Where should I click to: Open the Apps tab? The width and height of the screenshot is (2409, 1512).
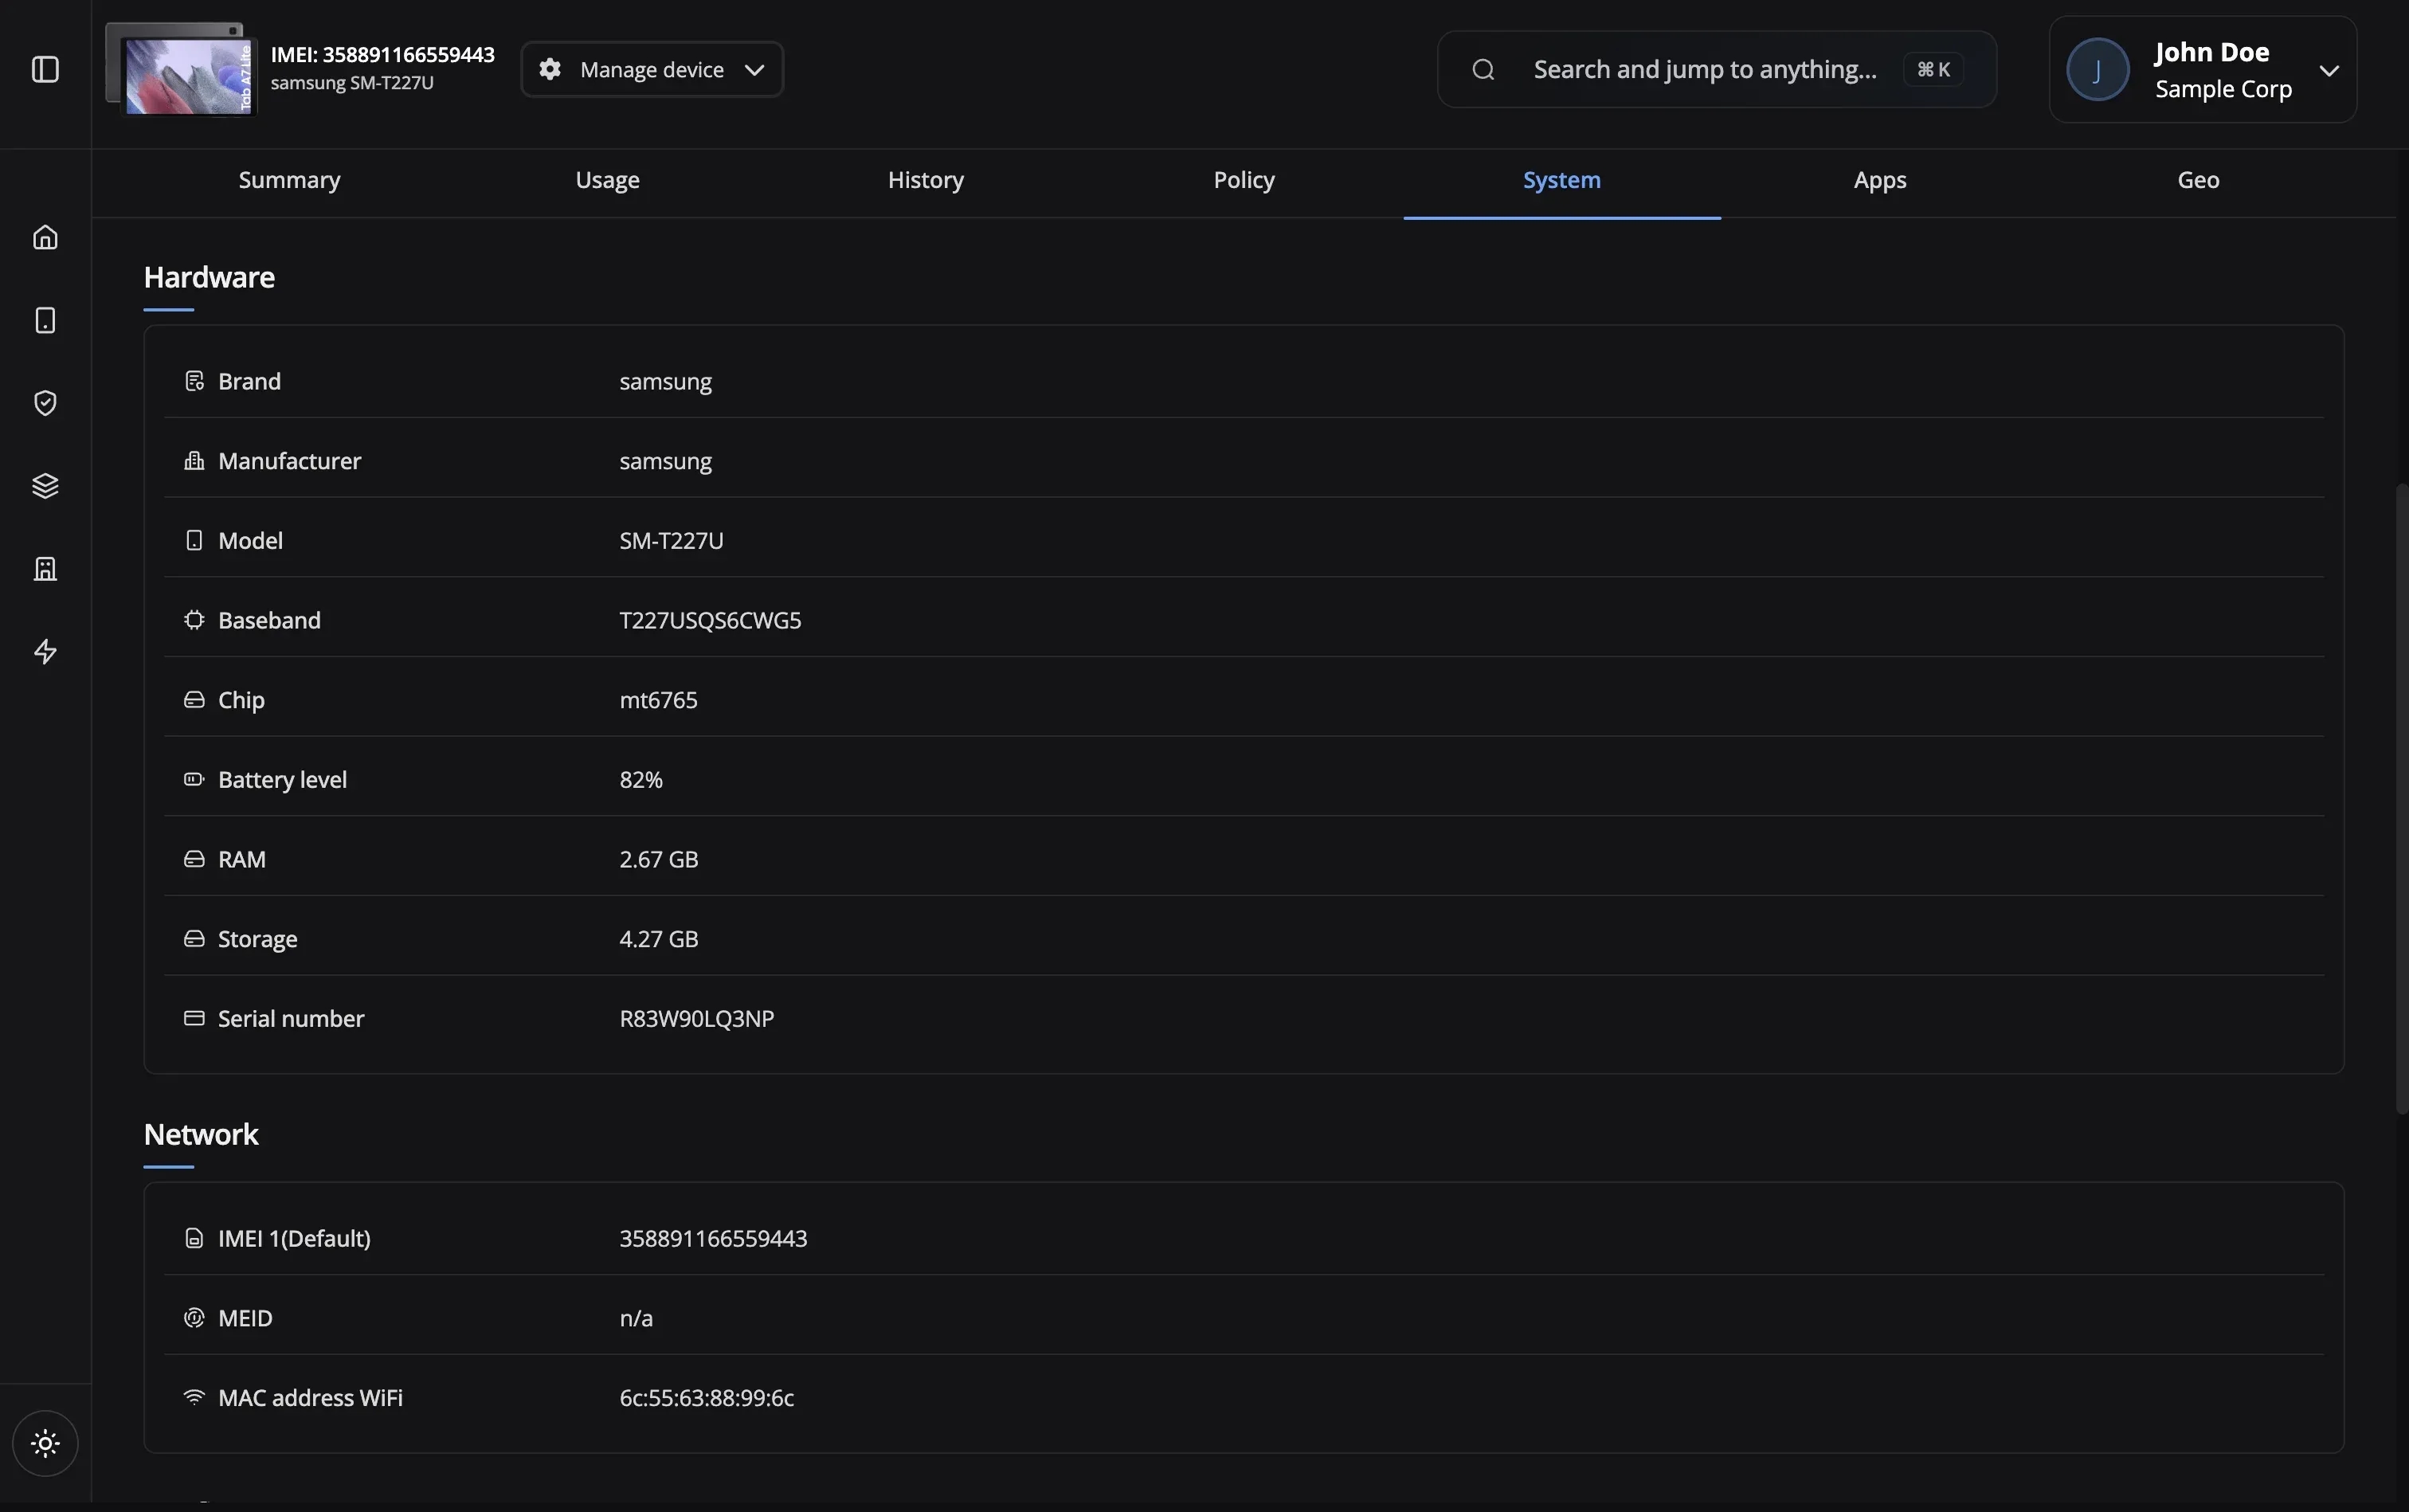1879,180
